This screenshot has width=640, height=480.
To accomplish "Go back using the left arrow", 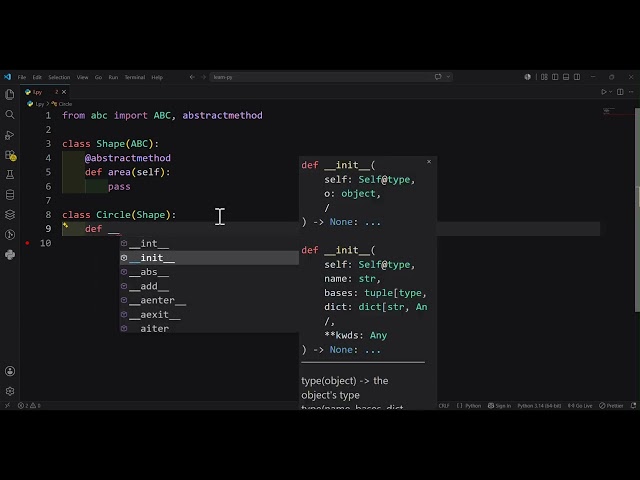I will pyautogui.click(x=192, y=77).
